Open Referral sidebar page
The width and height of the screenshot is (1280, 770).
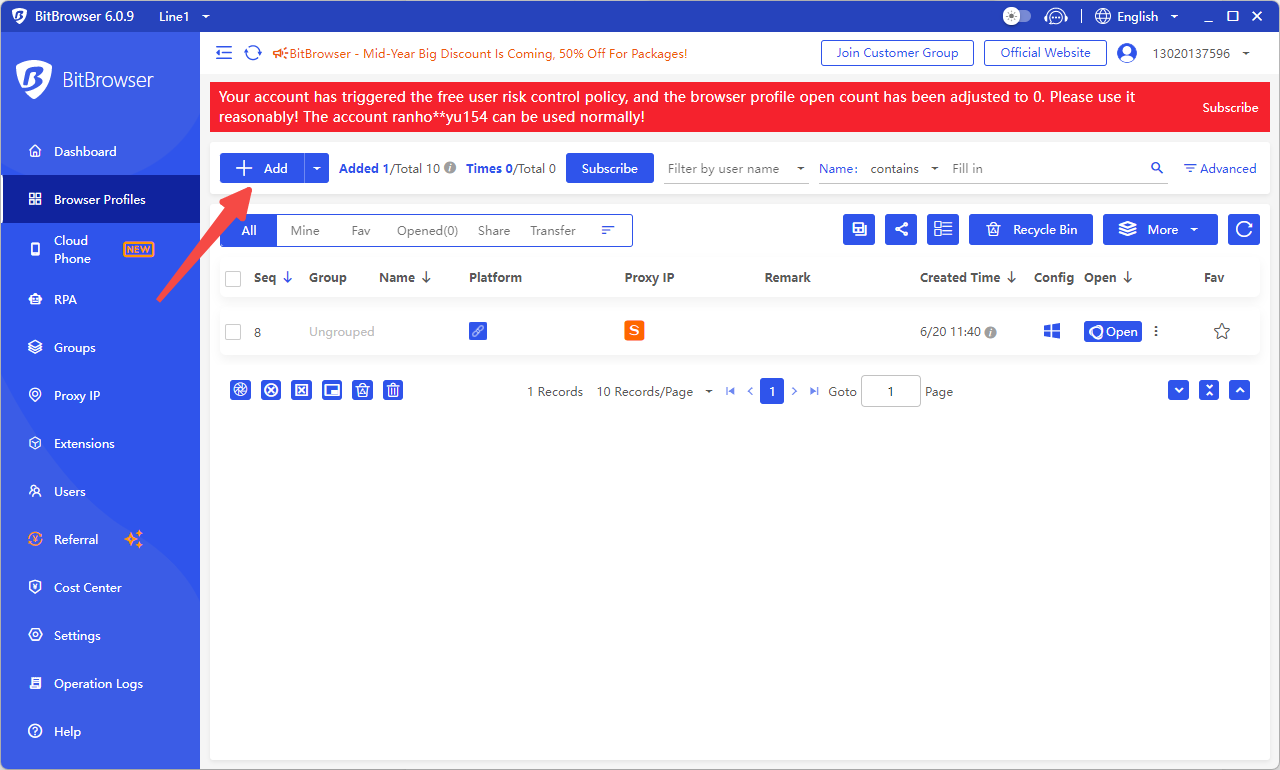pyautogui.click(x=100, y=539)
